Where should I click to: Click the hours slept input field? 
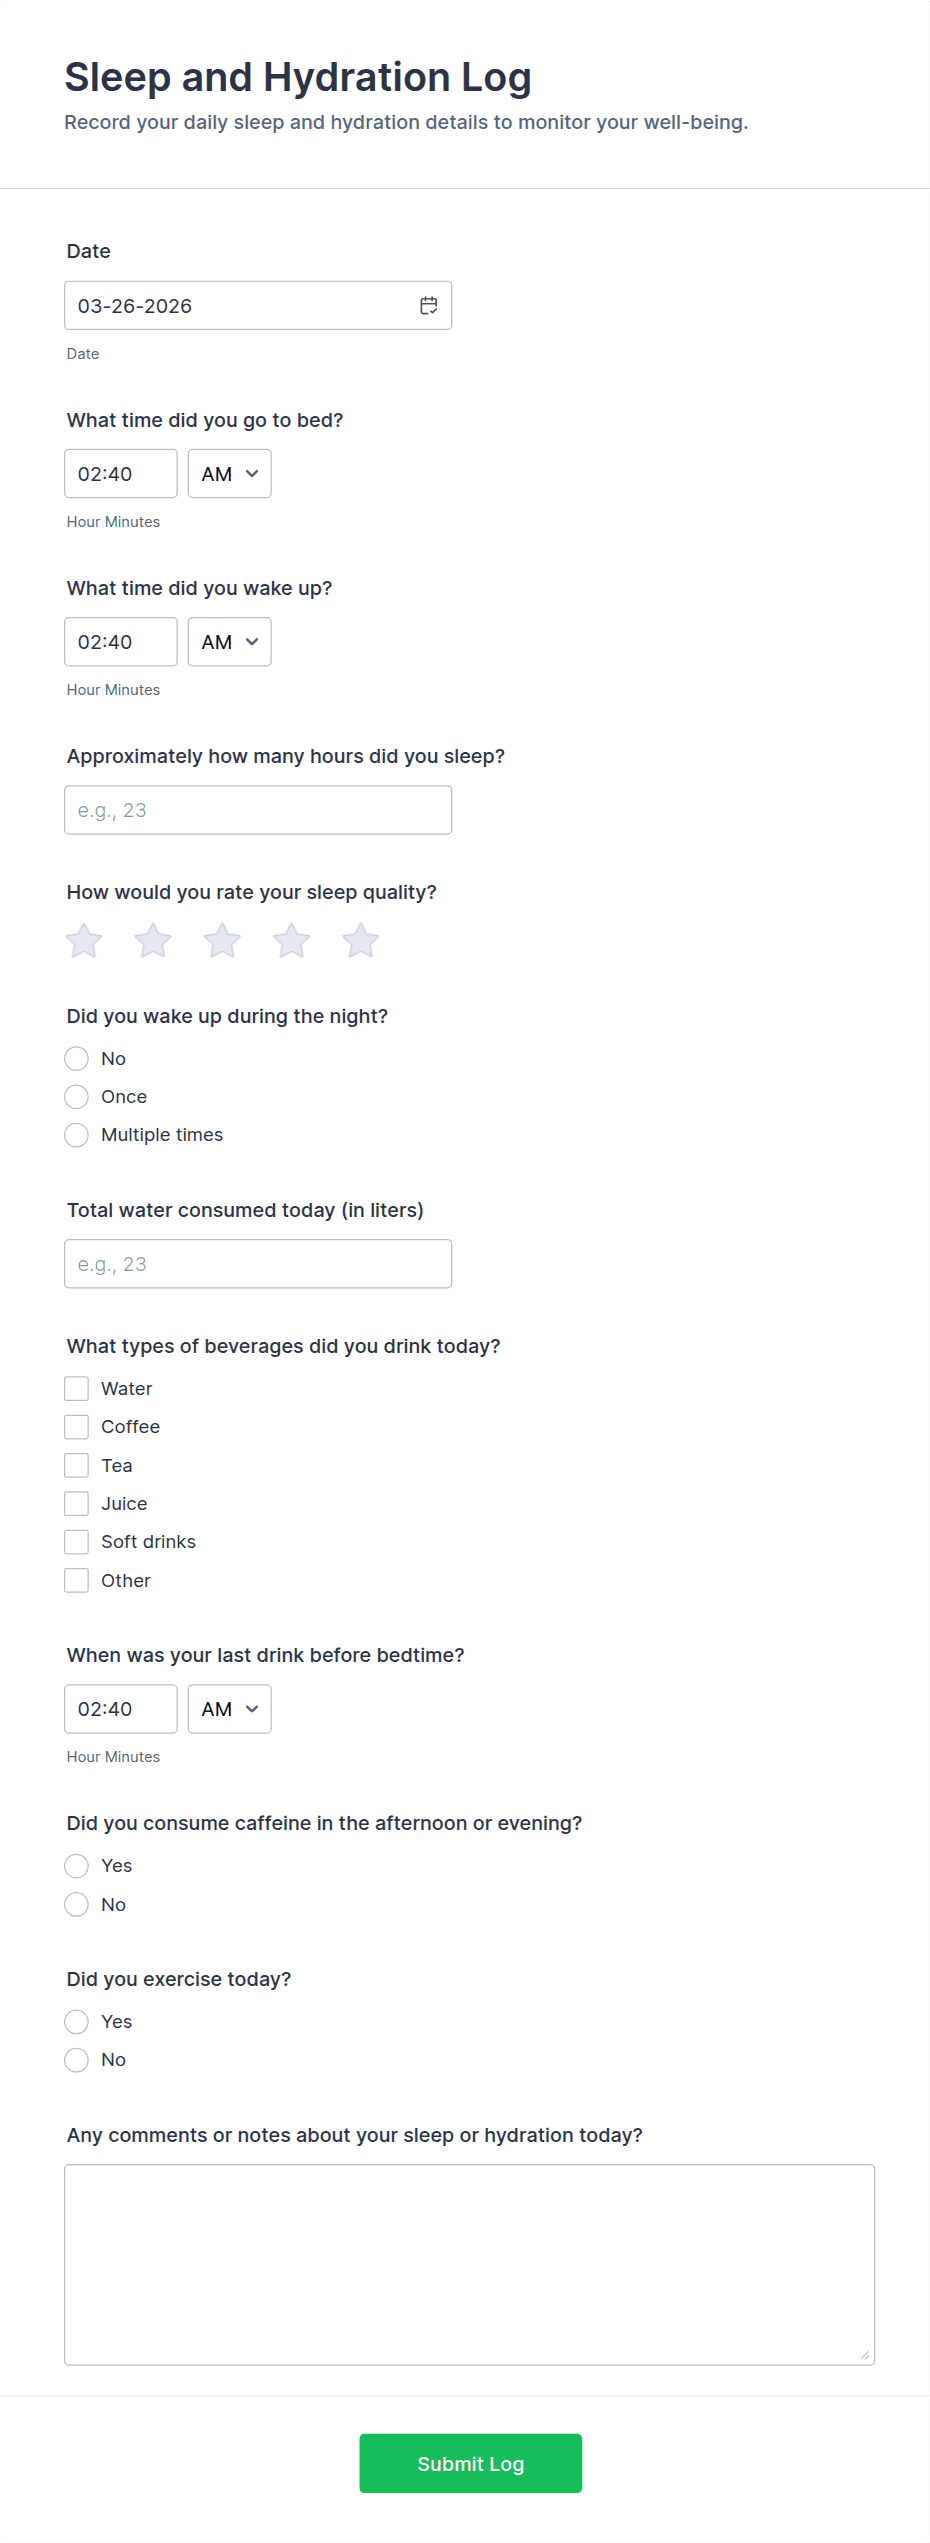pyautogui.click(x=258, y=810)
